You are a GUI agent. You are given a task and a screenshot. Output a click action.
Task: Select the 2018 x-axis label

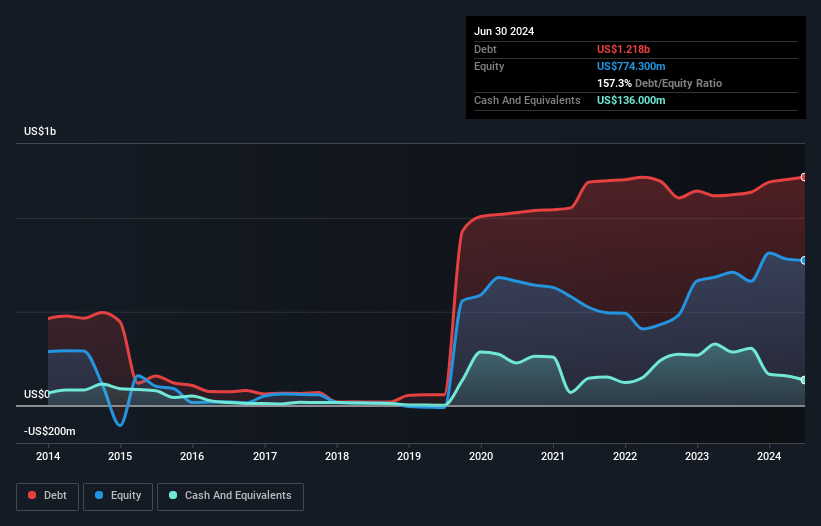pos(337,456)
